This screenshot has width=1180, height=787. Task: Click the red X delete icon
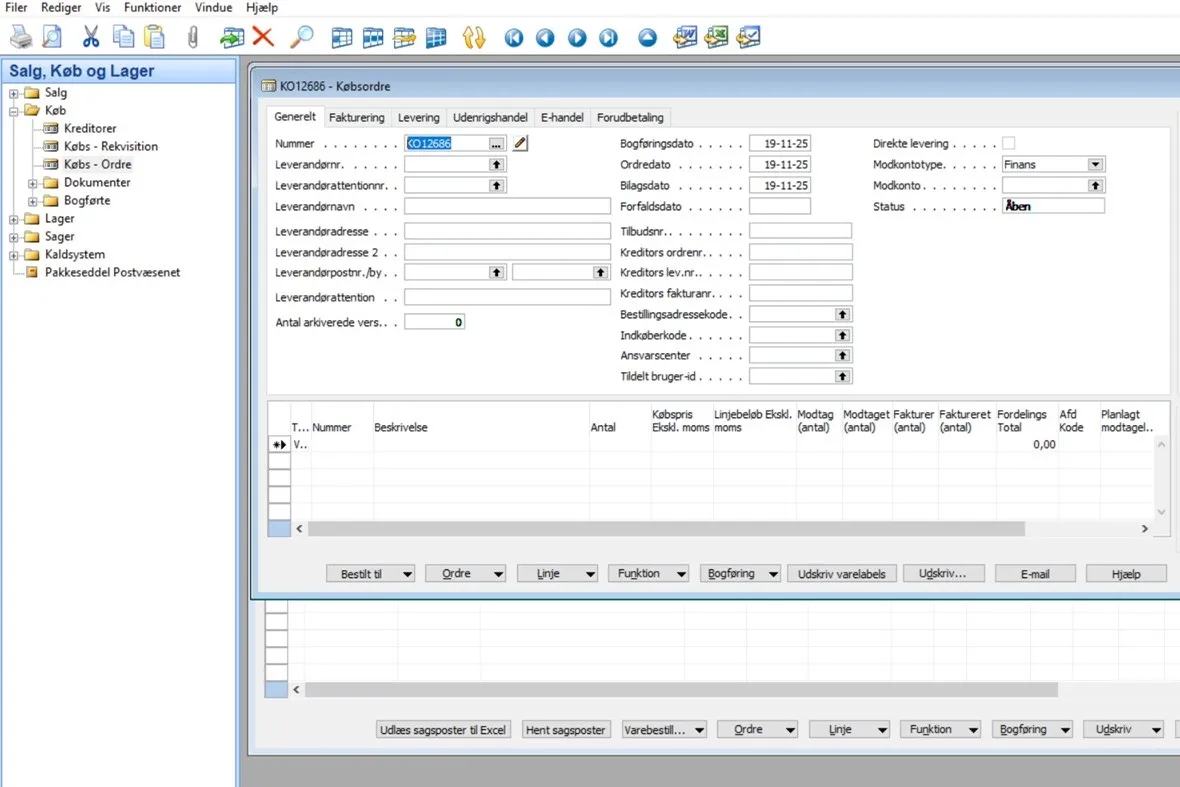pyautogui.click(x=263, y=38)
